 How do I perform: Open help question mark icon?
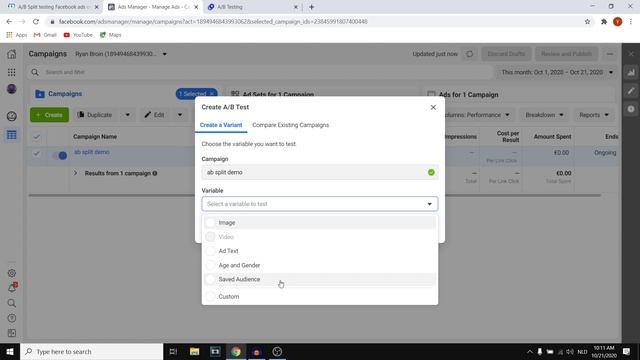11,318
